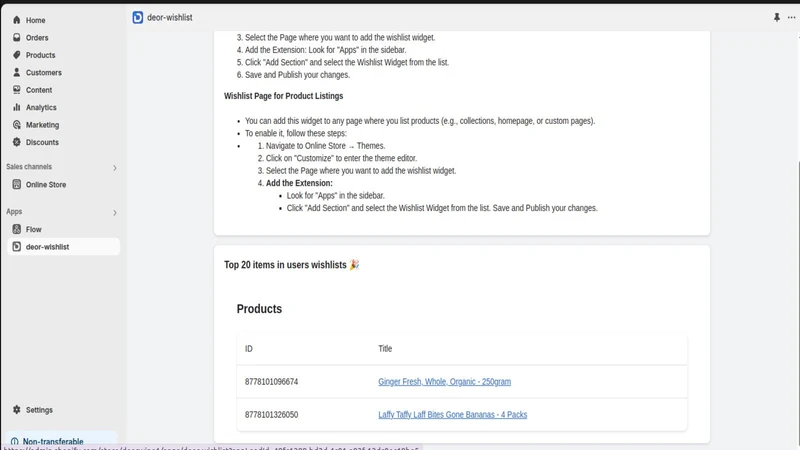Screen dimensions: 800x450
Task: Click the Discounts badge icon
Action: tap(17, 142)
